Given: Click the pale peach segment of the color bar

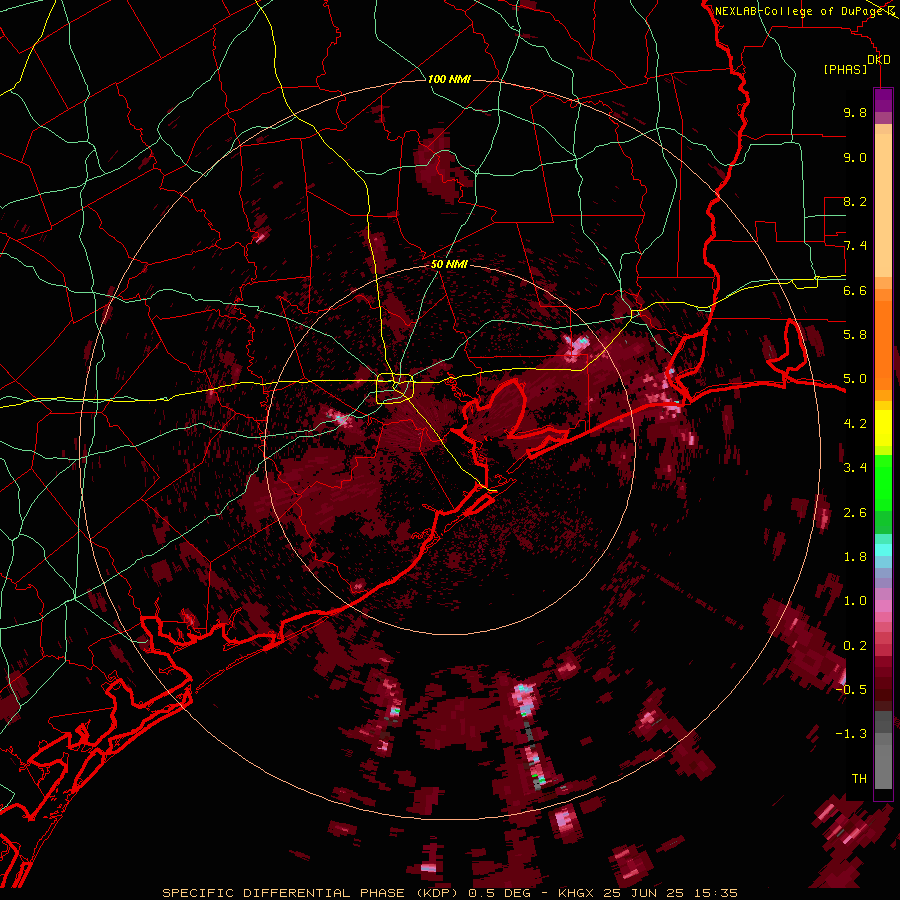Looking at the screenshot, I should [883, 207].
